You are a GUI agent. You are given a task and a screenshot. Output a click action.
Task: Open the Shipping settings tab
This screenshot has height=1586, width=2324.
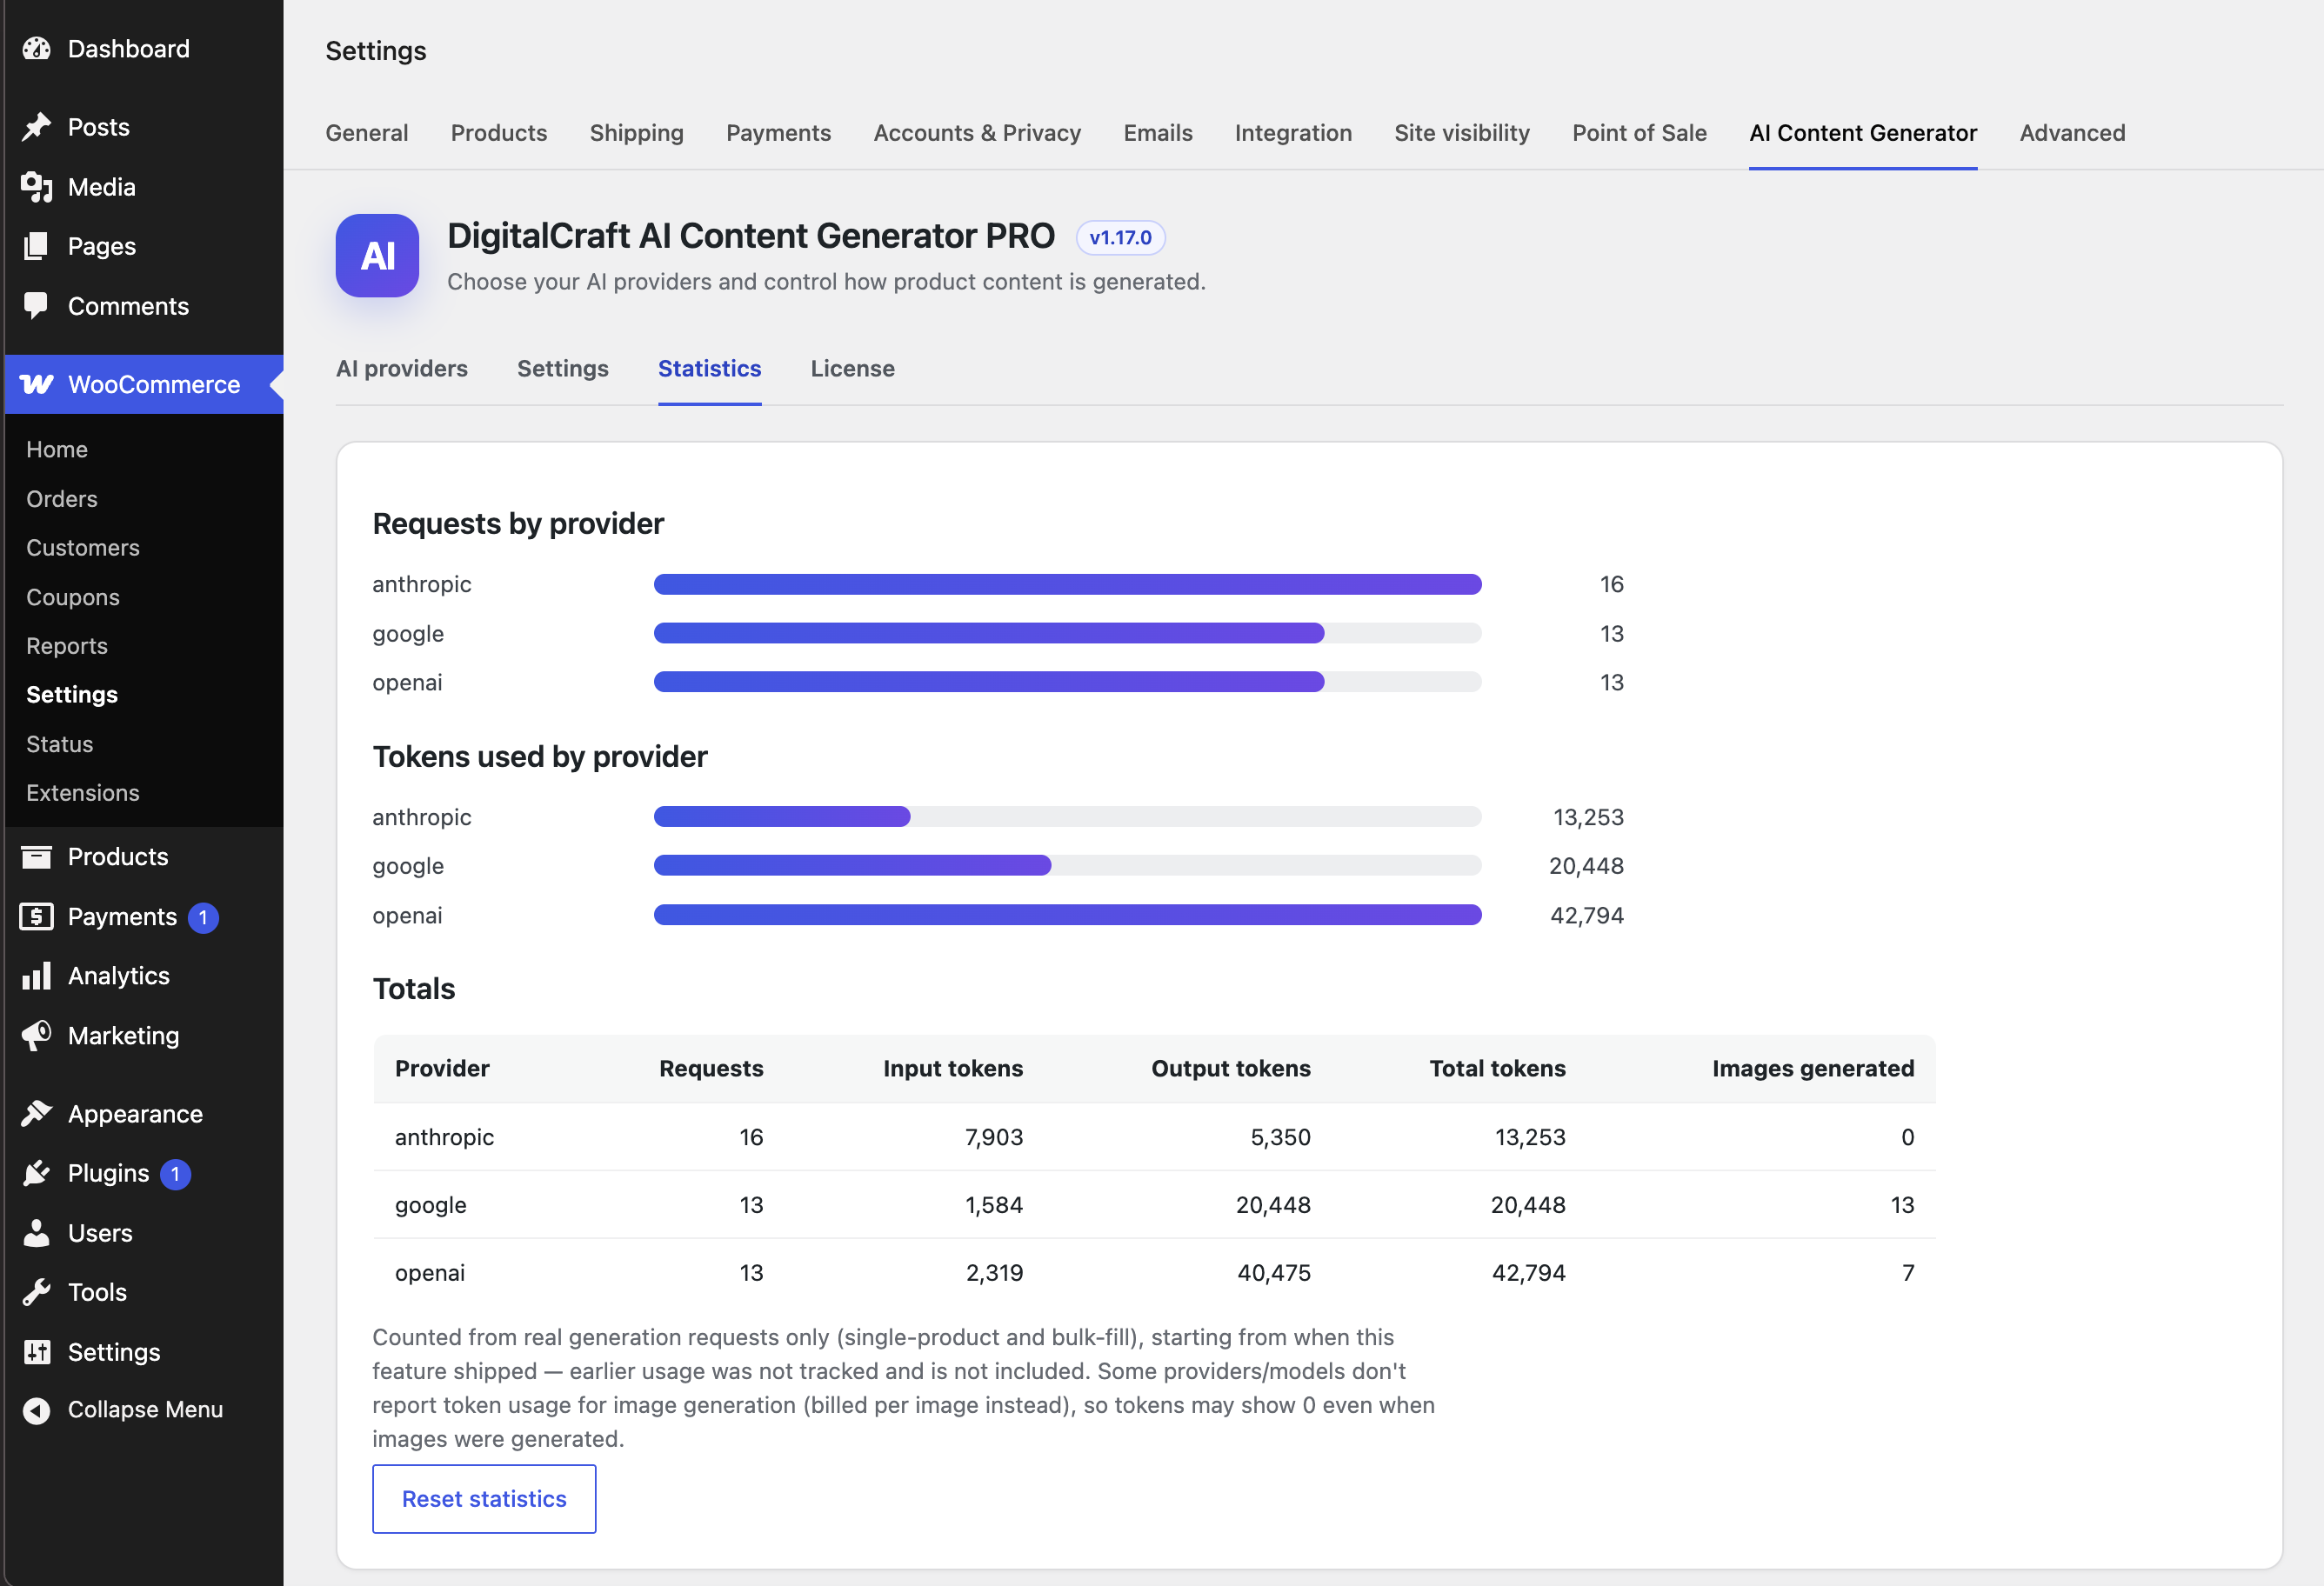pyautogui.click(x=637, y=133)
